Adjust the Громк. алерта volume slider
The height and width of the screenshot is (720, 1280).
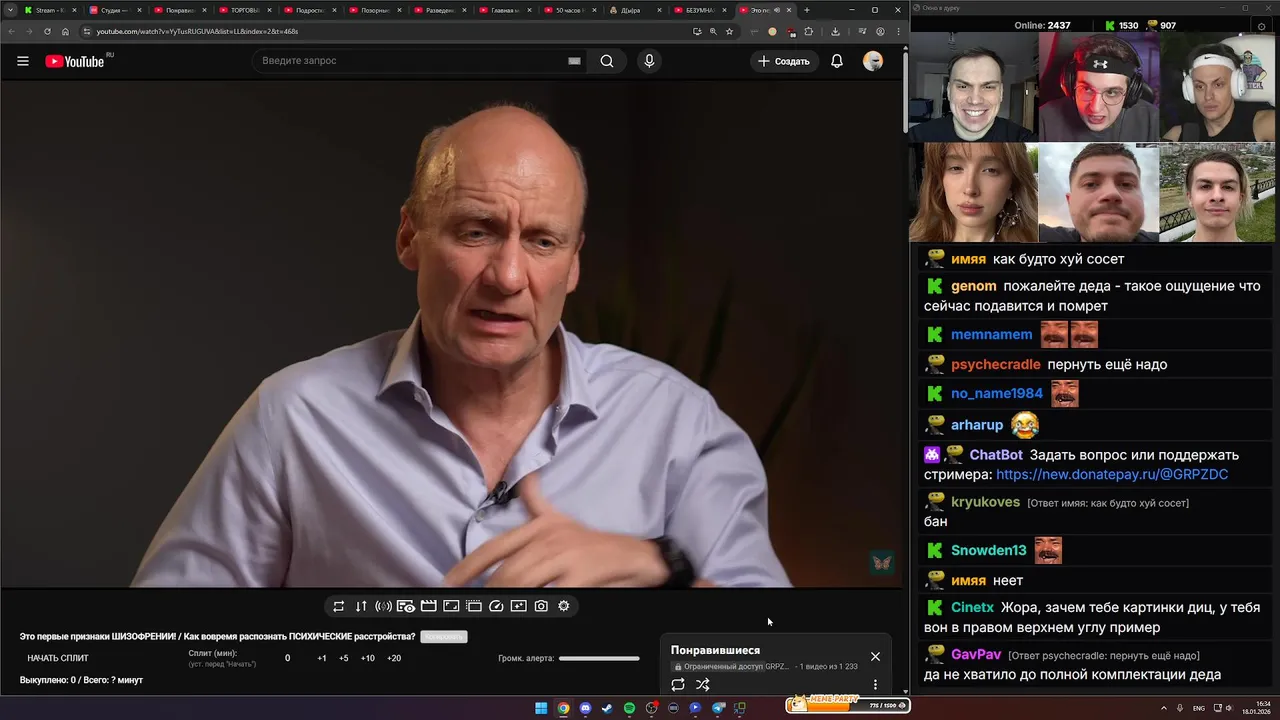tap(599, 658)
